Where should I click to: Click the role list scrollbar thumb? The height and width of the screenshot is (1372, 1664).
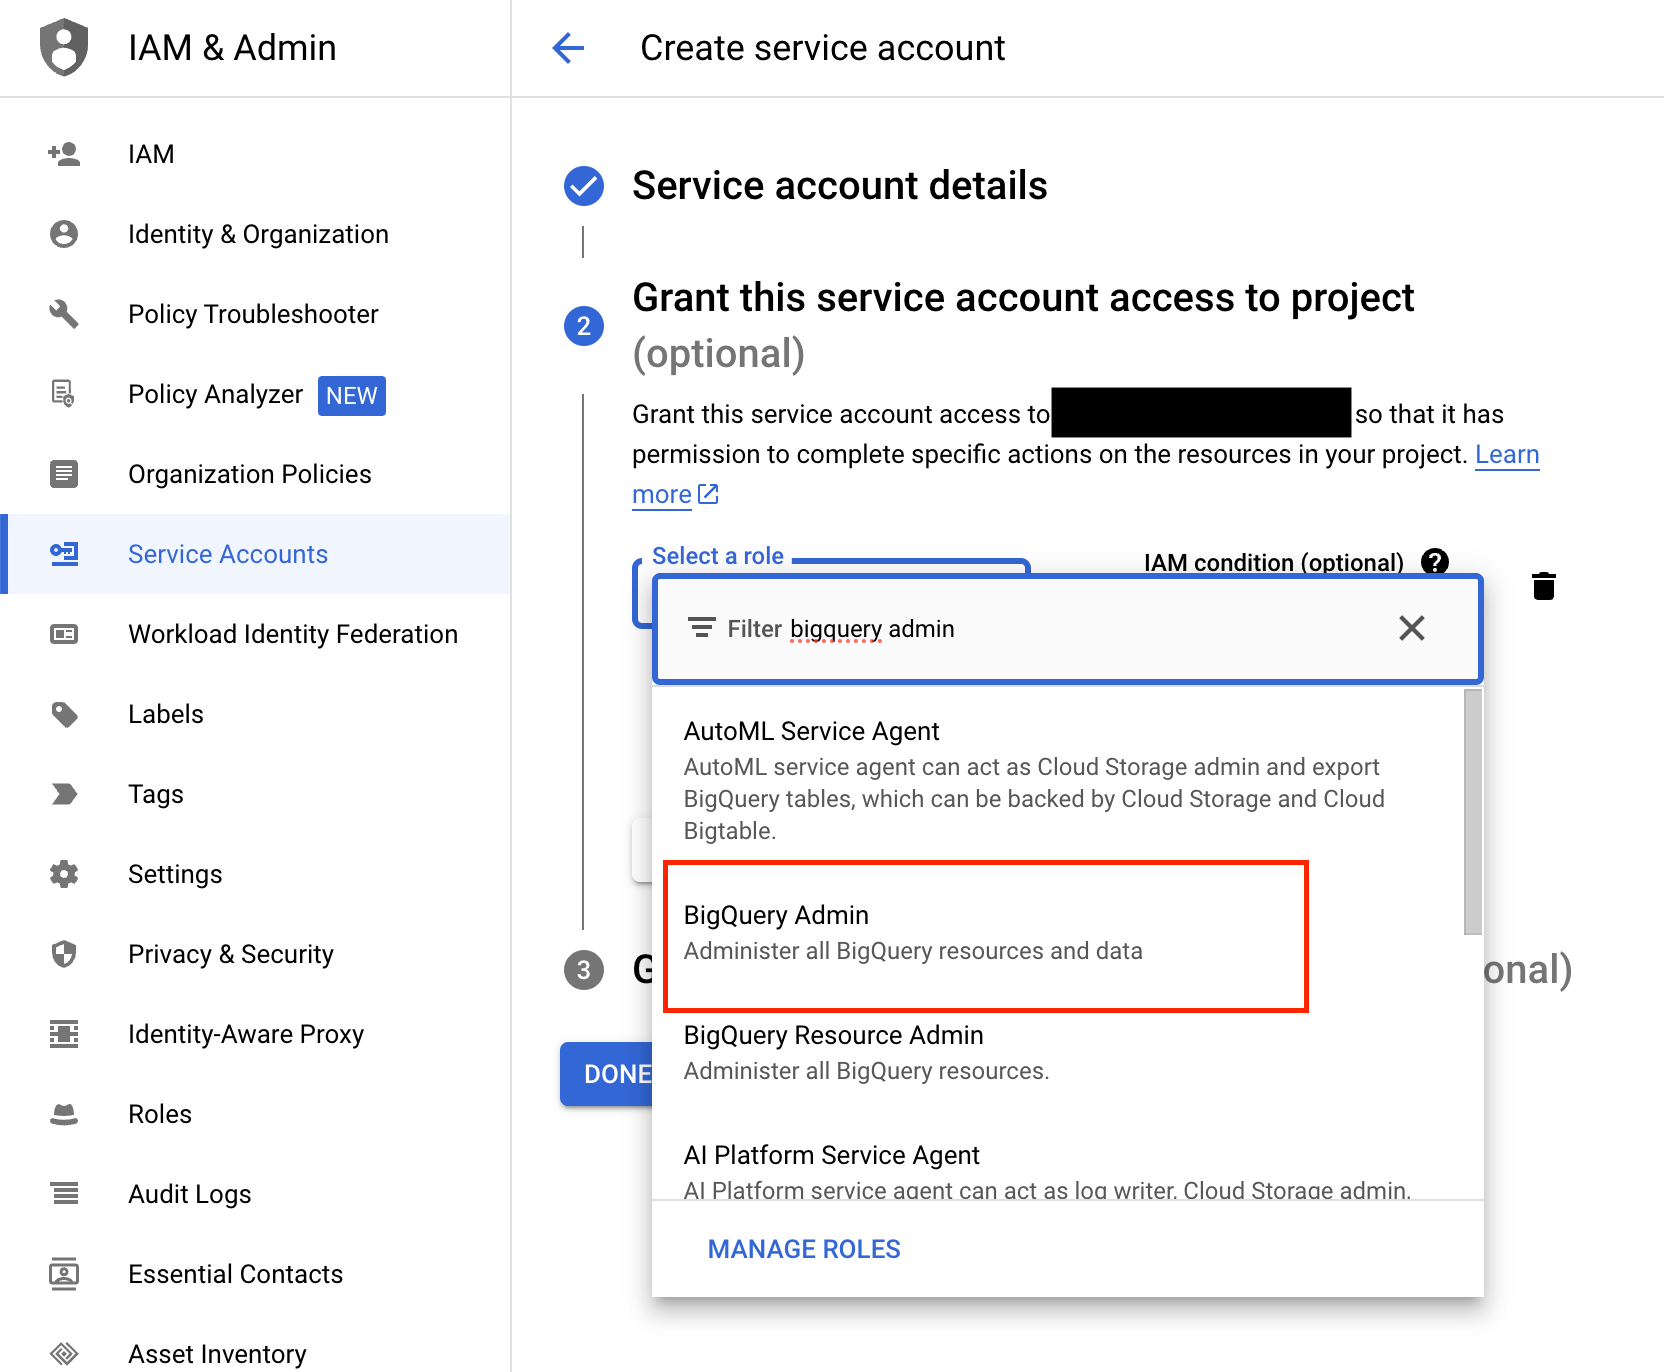1472,811
